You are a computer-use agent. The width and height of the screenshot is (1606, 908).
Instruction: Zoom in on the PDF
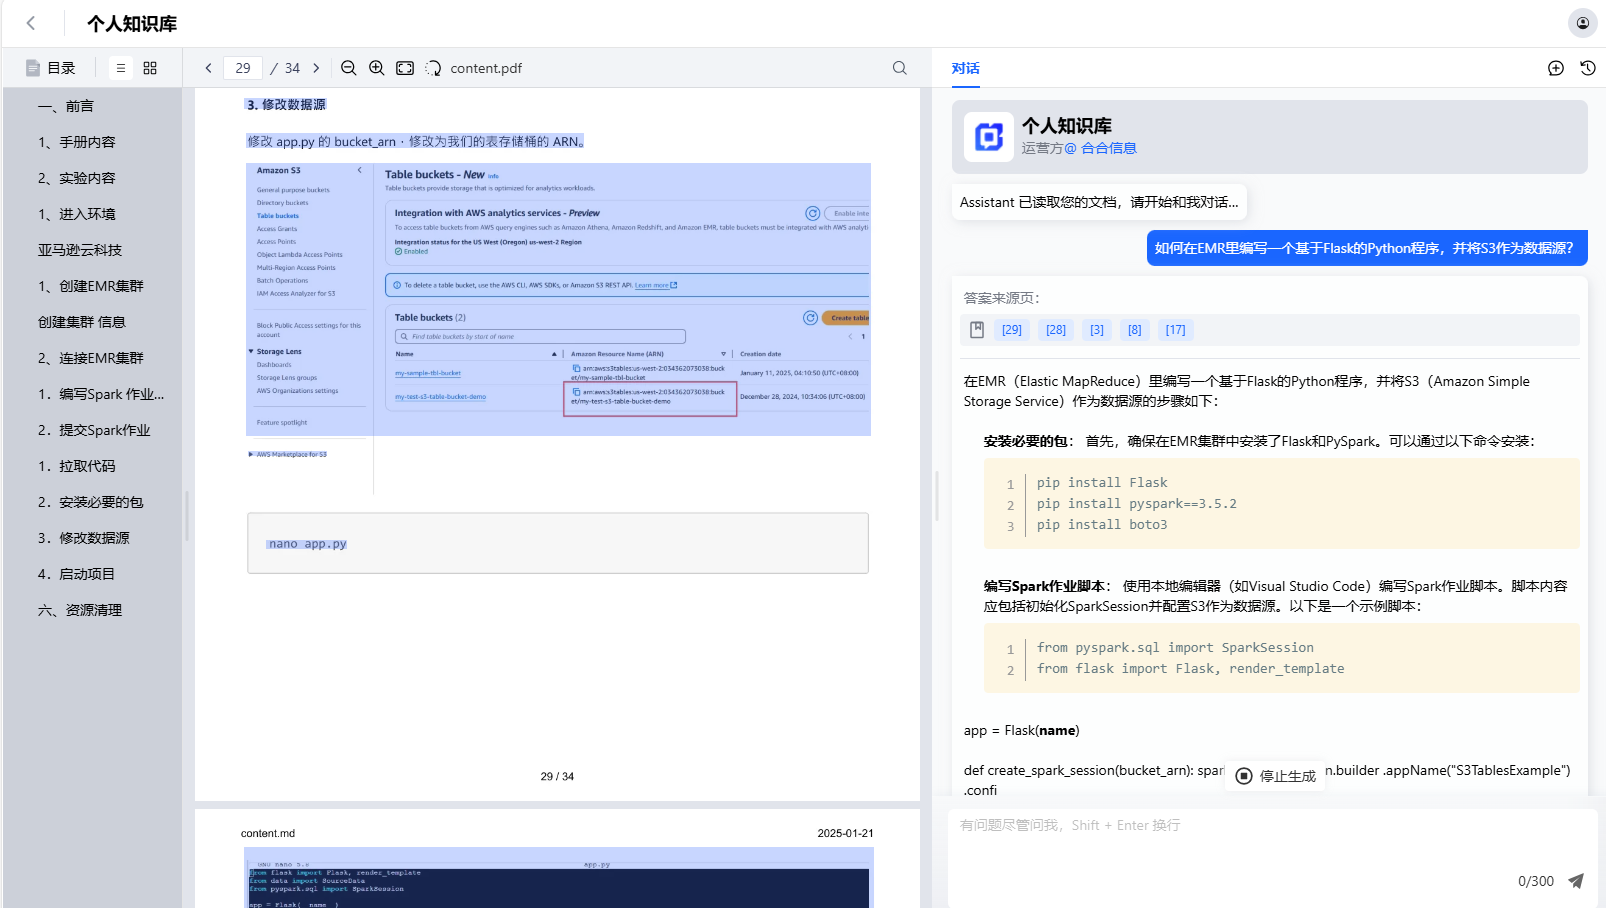point(376,68)
